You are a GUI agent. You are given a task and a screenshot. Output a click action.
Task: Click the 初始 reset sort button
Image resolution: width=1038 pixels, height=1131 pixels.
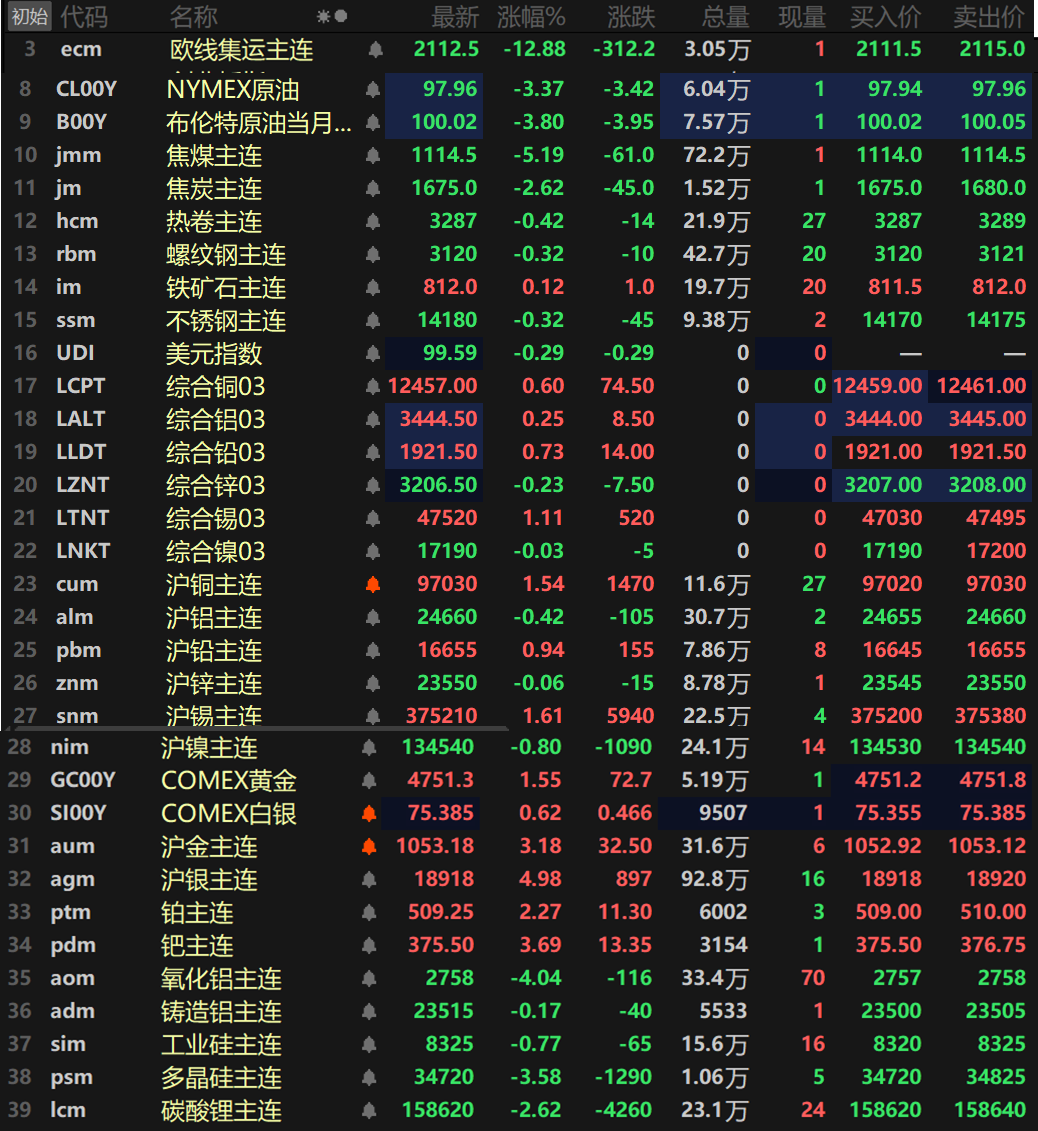pyautogui.click(x=29, y=16)
